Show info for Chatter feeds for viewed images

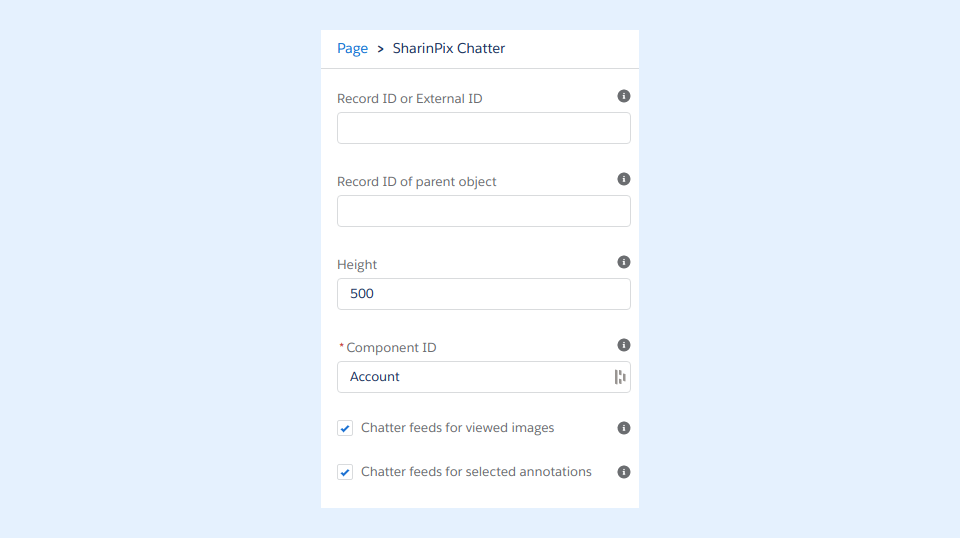click(x=624, y=428)
